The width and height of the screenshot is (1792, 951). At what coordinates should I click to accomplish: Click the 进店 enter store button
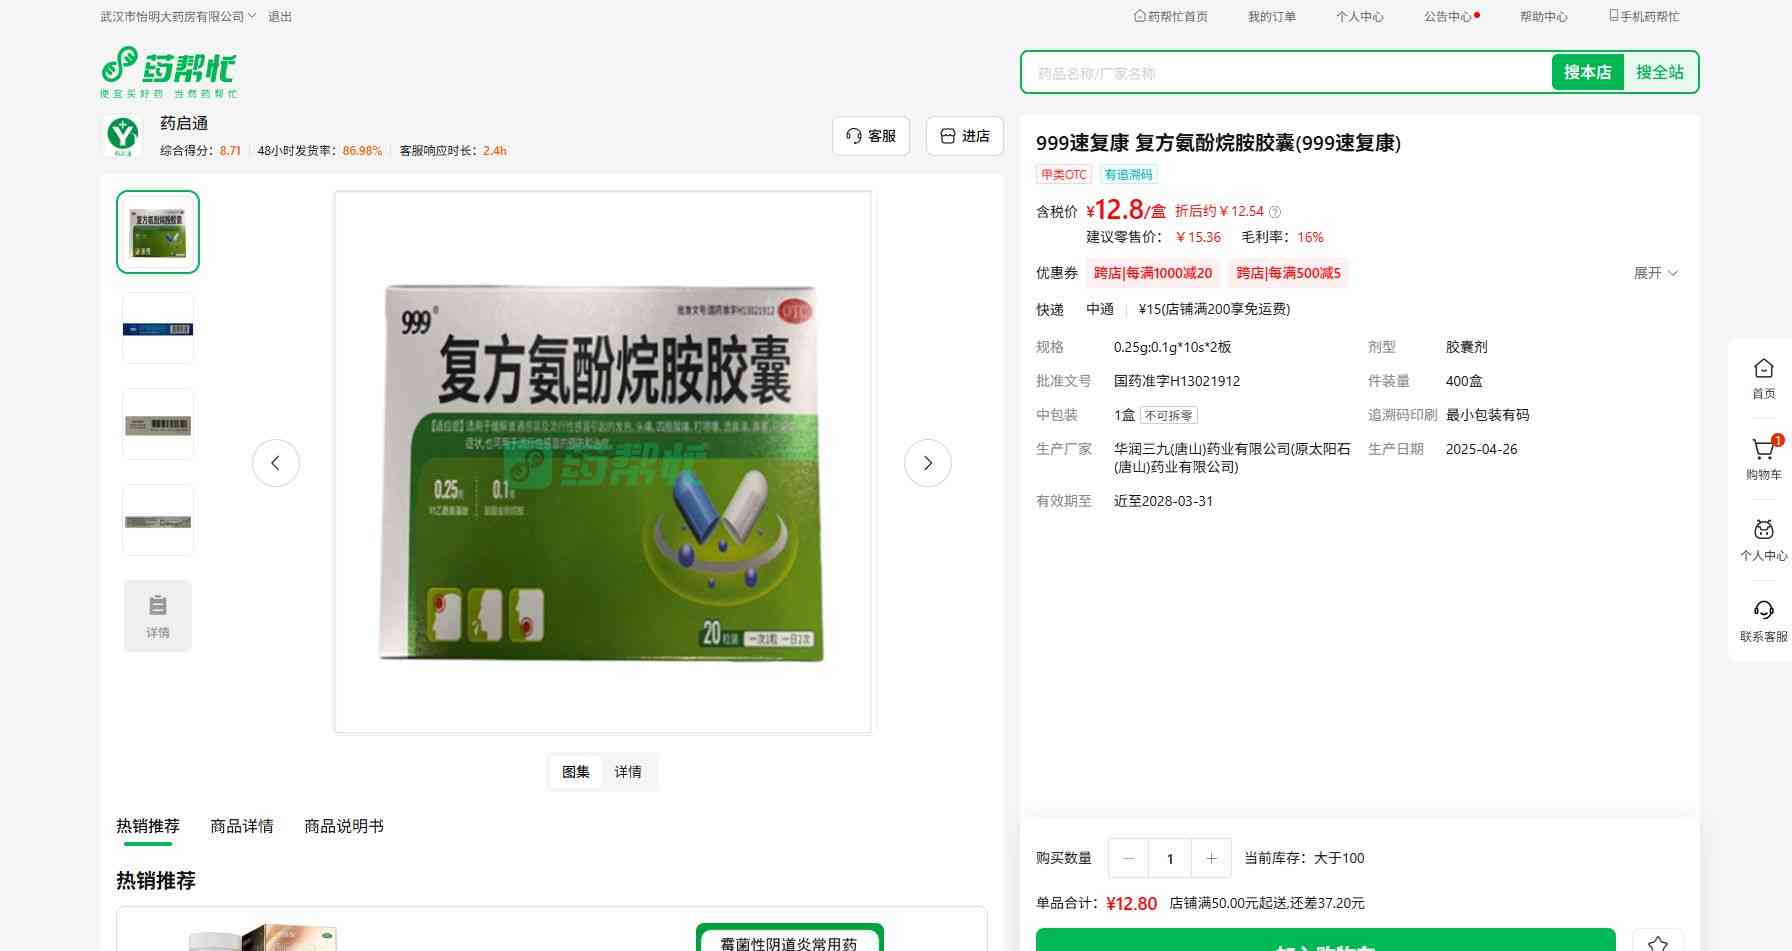point(965,136)
